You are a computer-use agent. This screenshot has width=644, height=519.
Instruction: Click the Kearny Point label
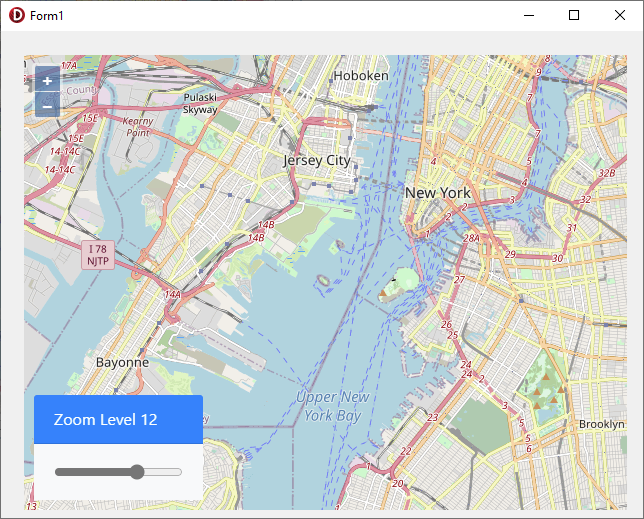(x=138, y=126)
